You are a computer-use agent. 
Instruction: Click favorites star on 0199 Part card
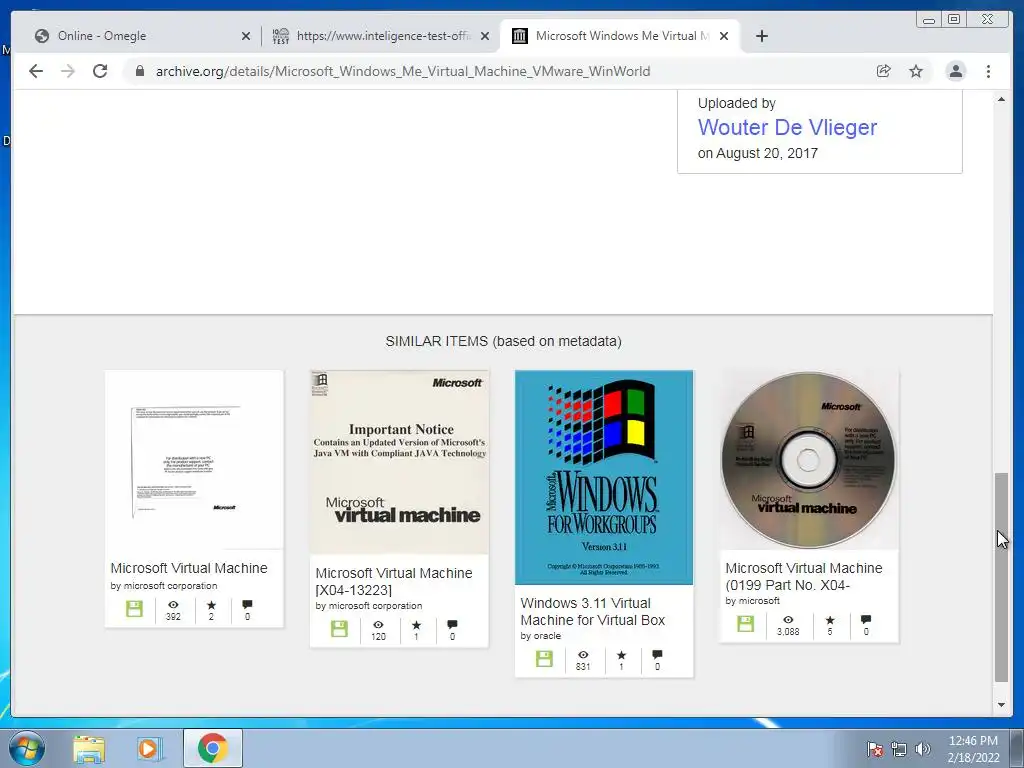(829, 620)
